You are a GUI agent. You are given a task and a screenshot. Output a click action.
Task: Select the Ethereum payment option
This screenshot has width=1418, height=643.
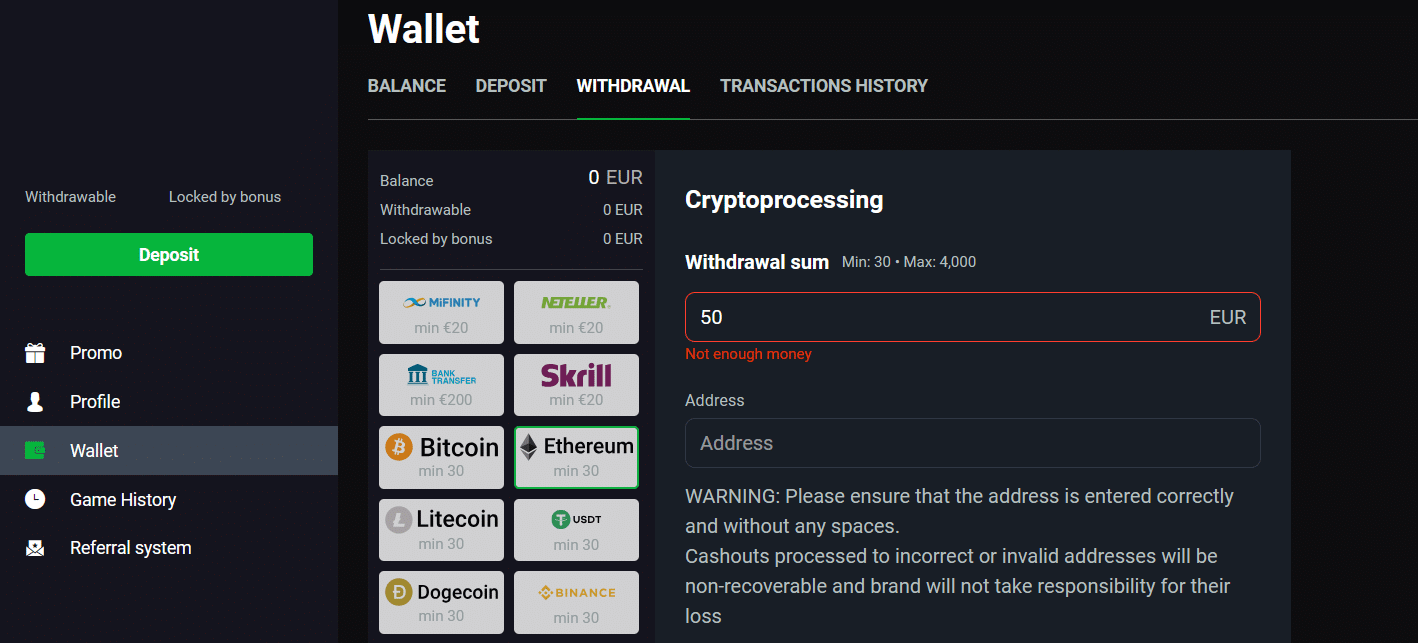576,457
